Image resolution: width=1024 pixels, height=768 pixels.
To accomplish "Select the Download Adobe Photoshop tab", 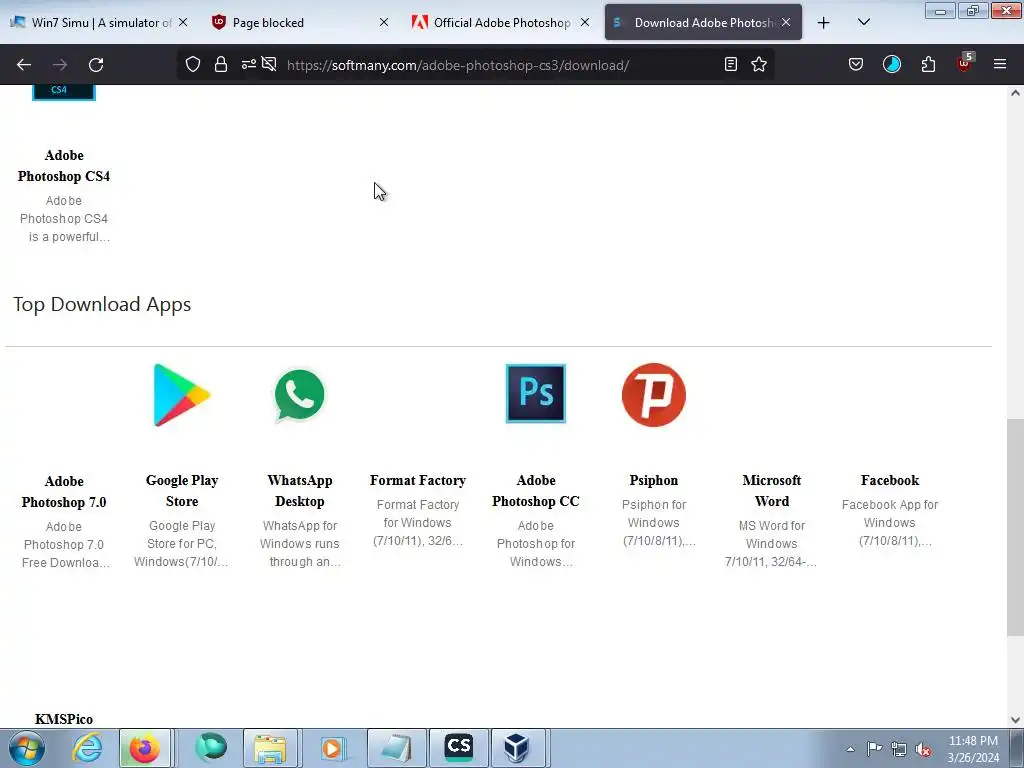I will pos(703,23).
